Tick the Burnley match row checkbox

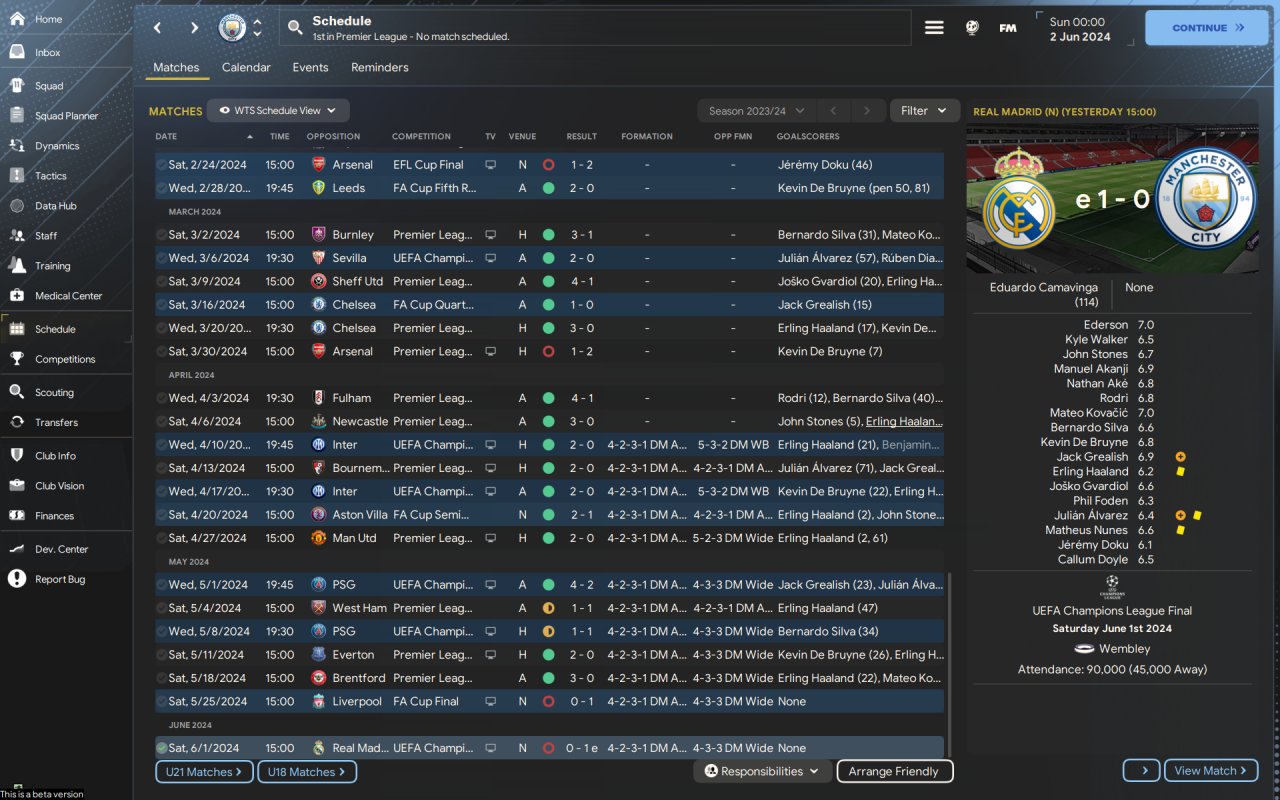point(161,235)
